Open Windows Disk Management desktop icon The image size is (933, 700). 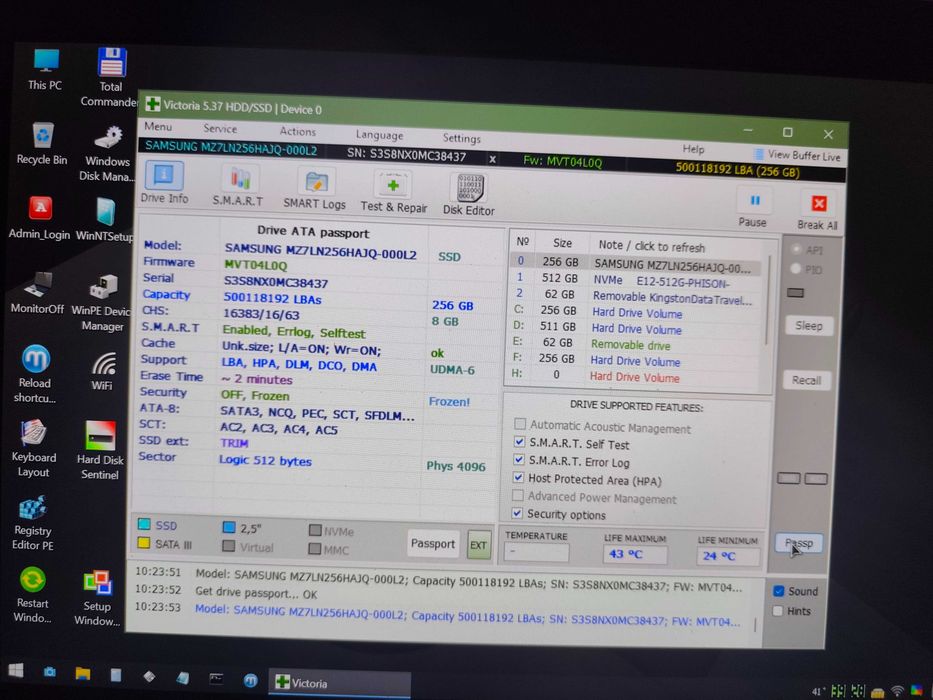[x=107, y=153]
